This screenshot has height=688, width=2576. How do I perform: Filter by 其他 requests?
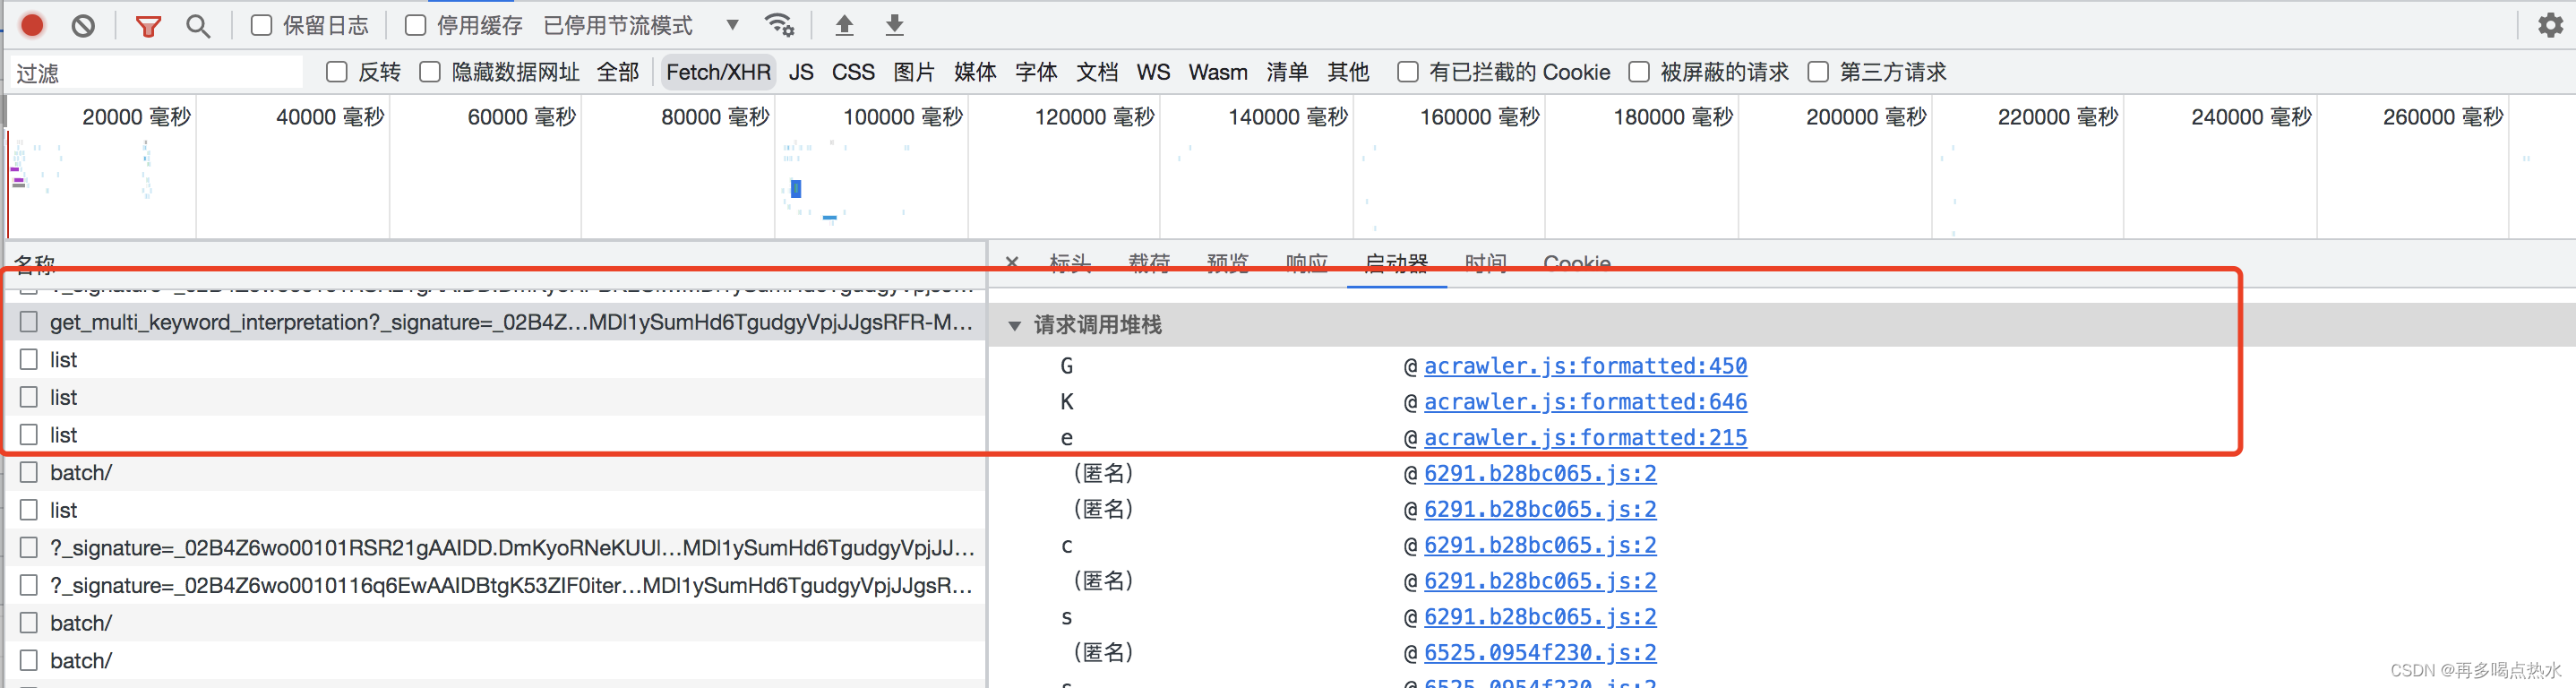click(x=1348, y=72)
